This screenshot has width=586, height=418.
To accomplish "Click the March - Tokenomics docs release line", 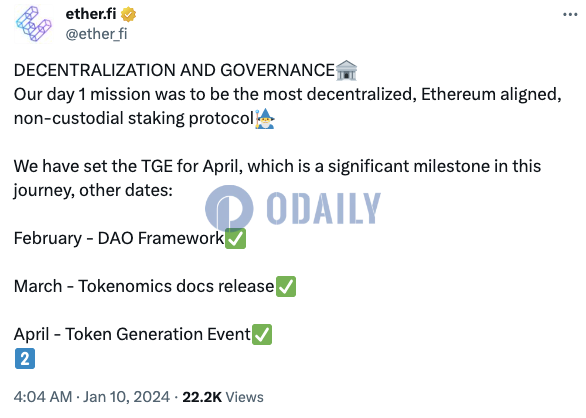I will point(144,286).
